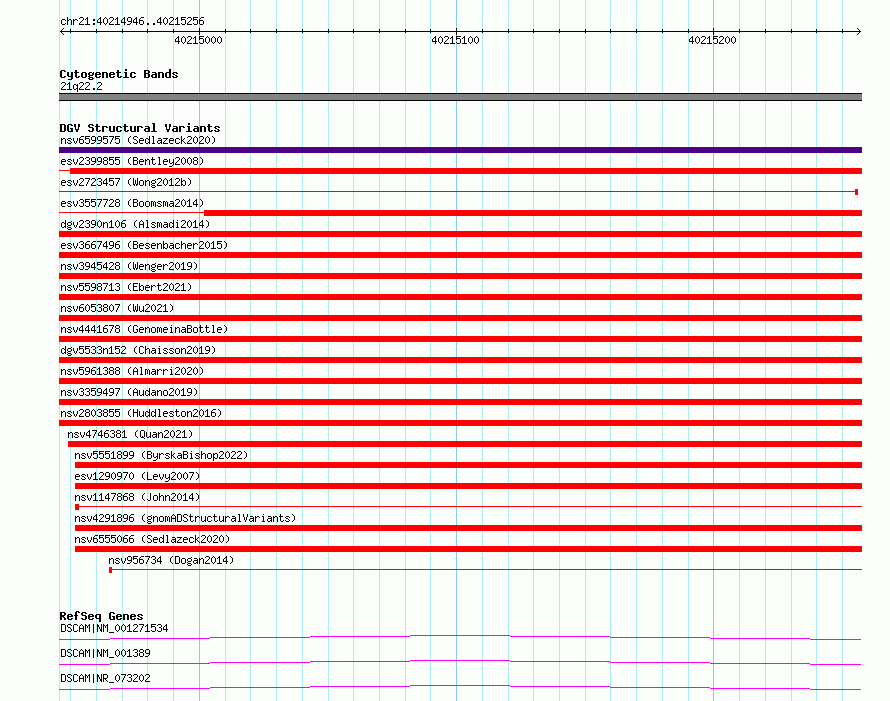The height and width of the screenshot is (701, 890).
Task: Open variant dgv2390n106 (Alsmadi2014)
Action: pyautogui.click(x=135, y=224)
